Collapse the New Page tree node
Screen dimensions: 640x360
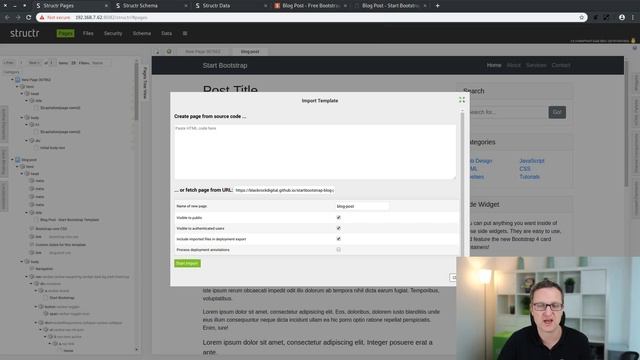(x=12, y=80)
